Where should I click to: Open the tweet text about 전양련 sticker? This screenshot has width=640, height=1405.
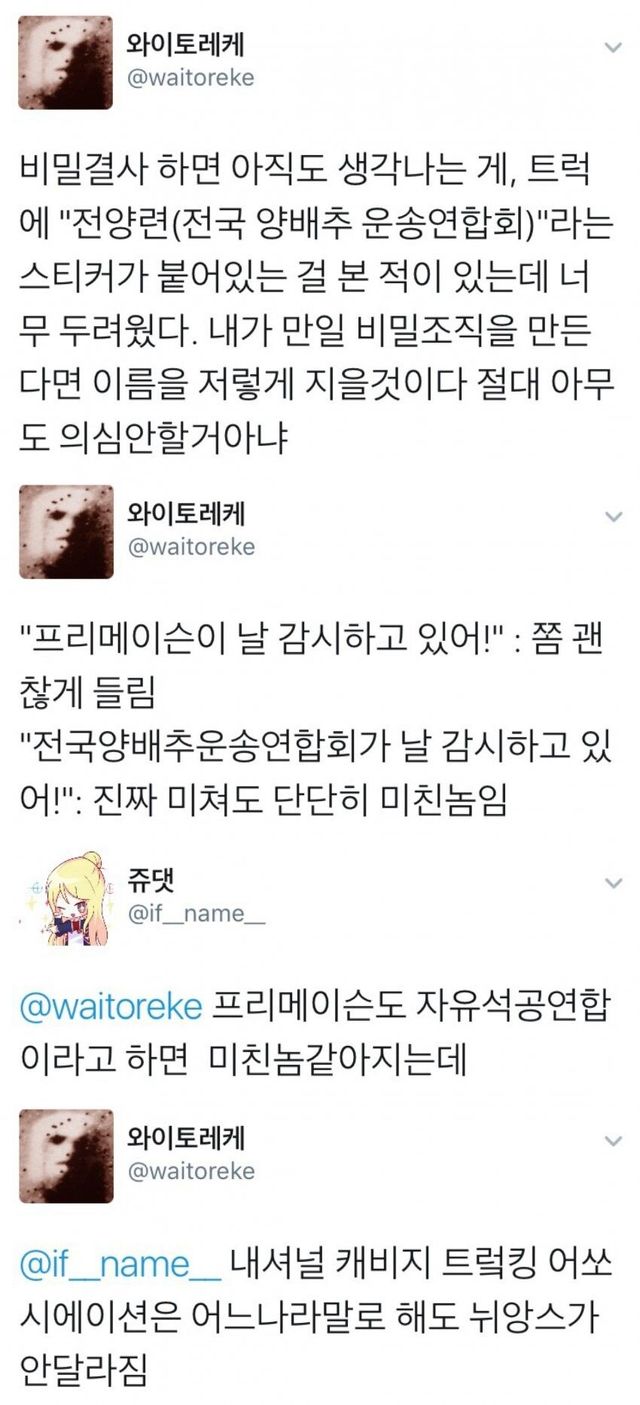click(x=309, y=301)
